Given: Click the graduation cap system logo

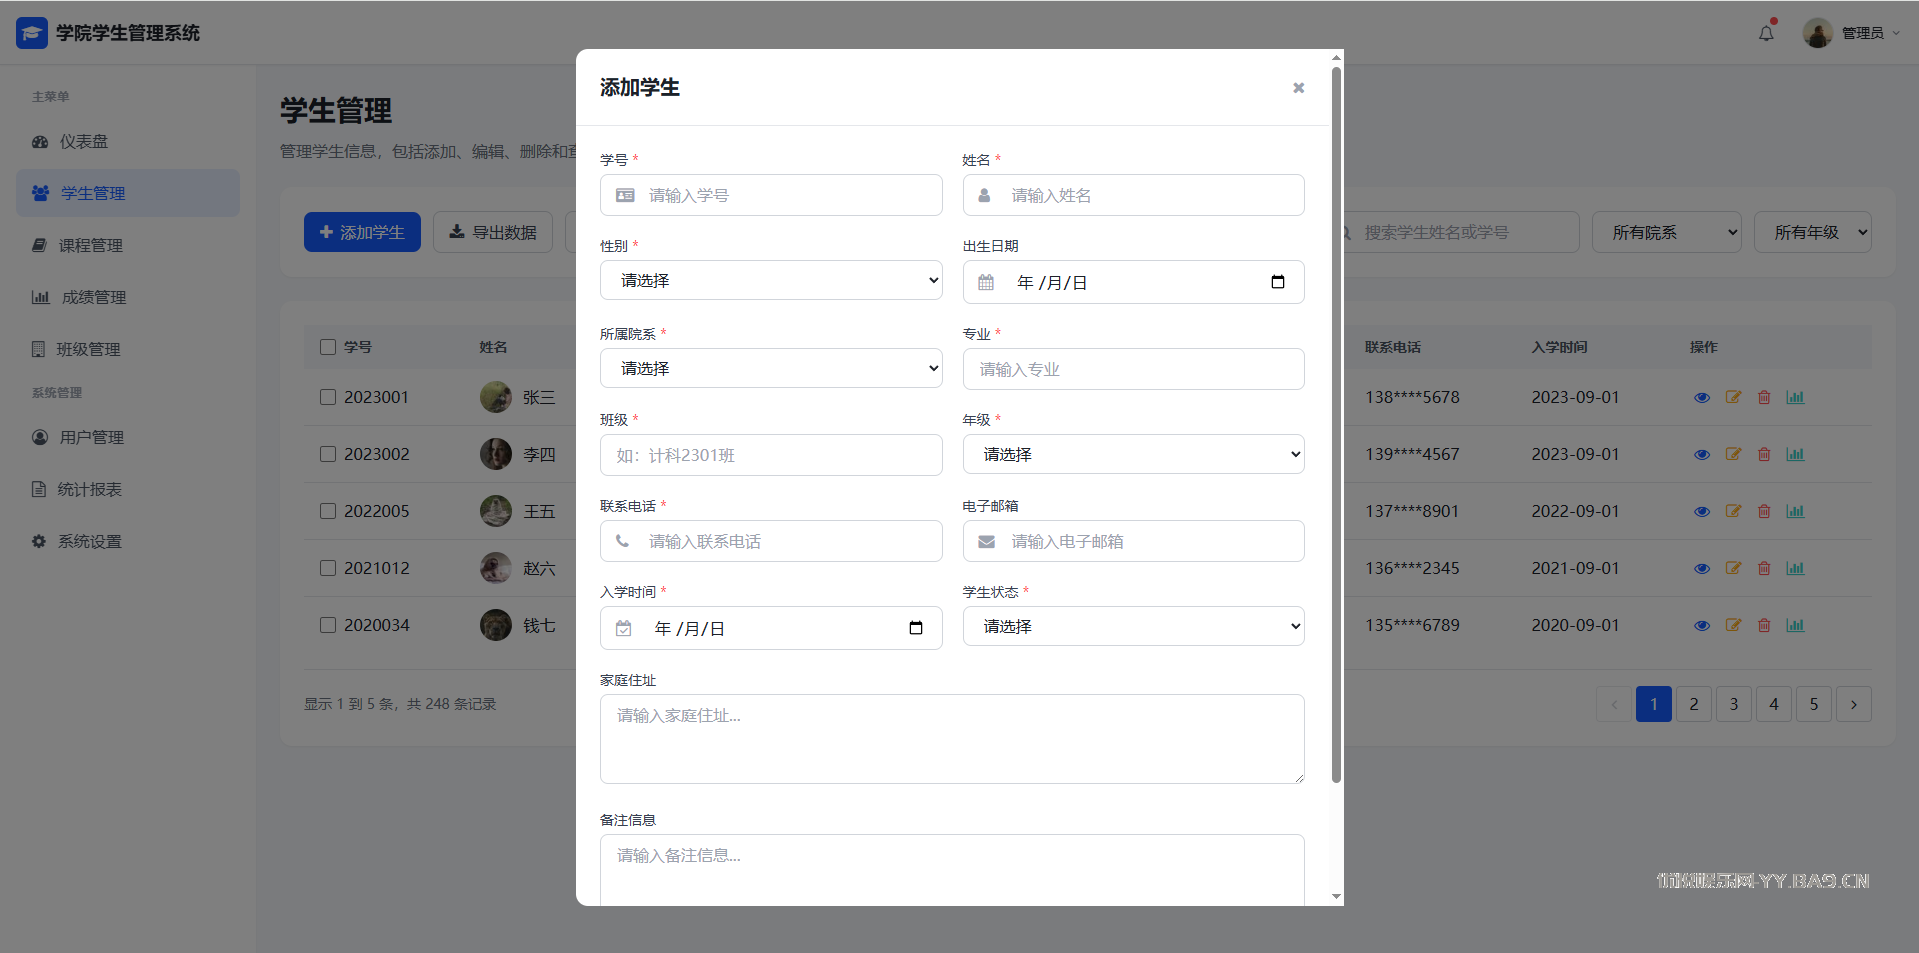Looking at the screenshot, I should pyautogui.click(x=32, y=33).
